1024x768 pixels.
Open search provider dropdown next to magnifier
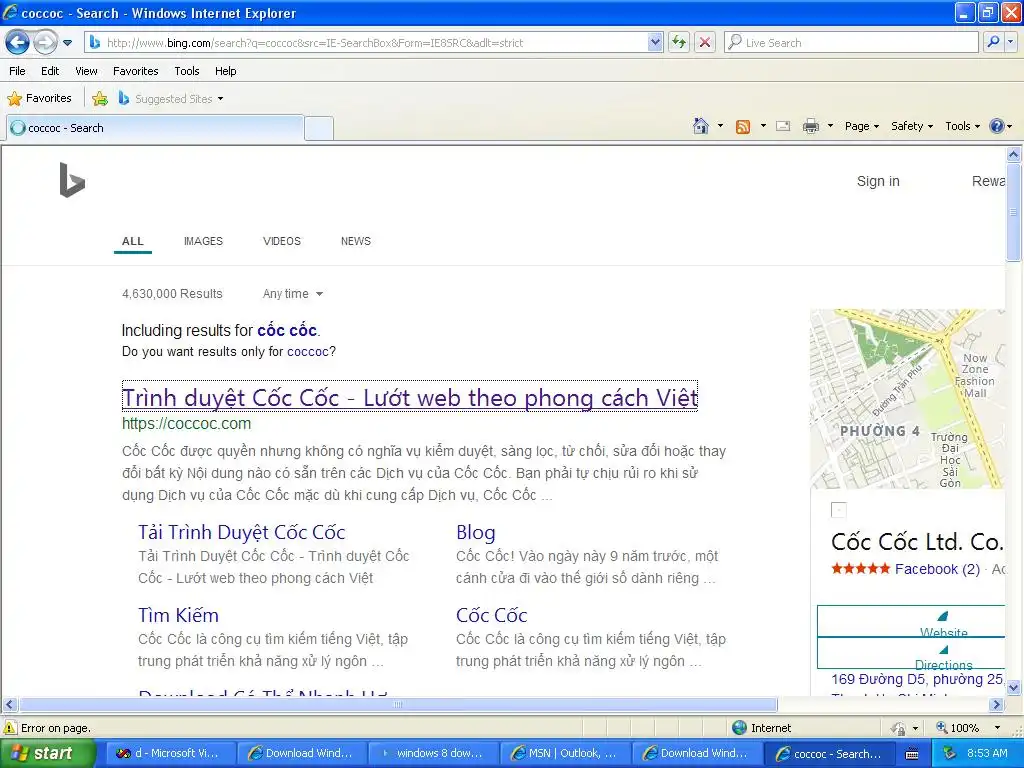(1011, 42)
